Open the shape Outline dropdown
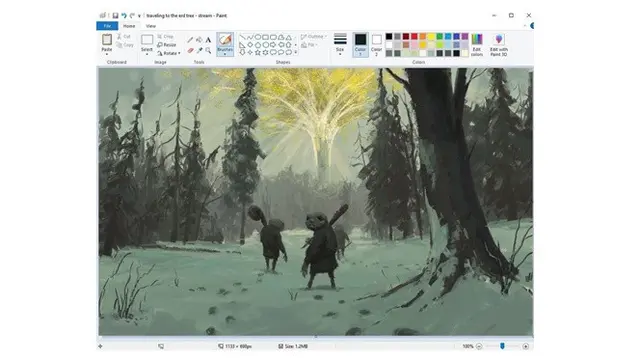640x360 pixels. pyautogui.click(x=314, y=37)
